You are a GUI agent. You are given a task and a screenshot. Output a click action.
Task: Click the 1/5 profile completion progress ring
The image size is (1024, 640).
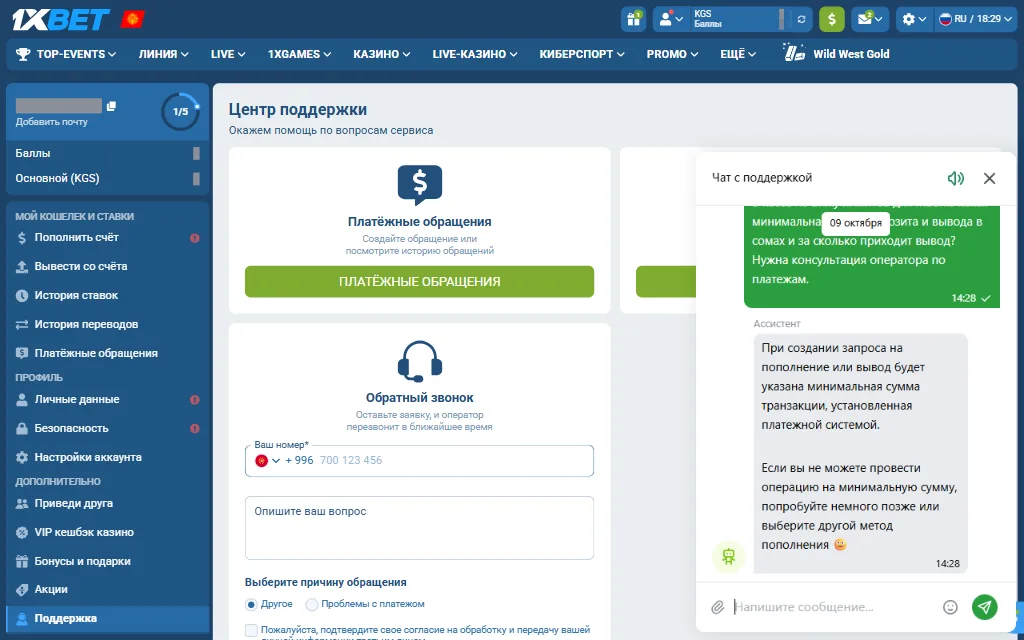click(x=180, y=112)
